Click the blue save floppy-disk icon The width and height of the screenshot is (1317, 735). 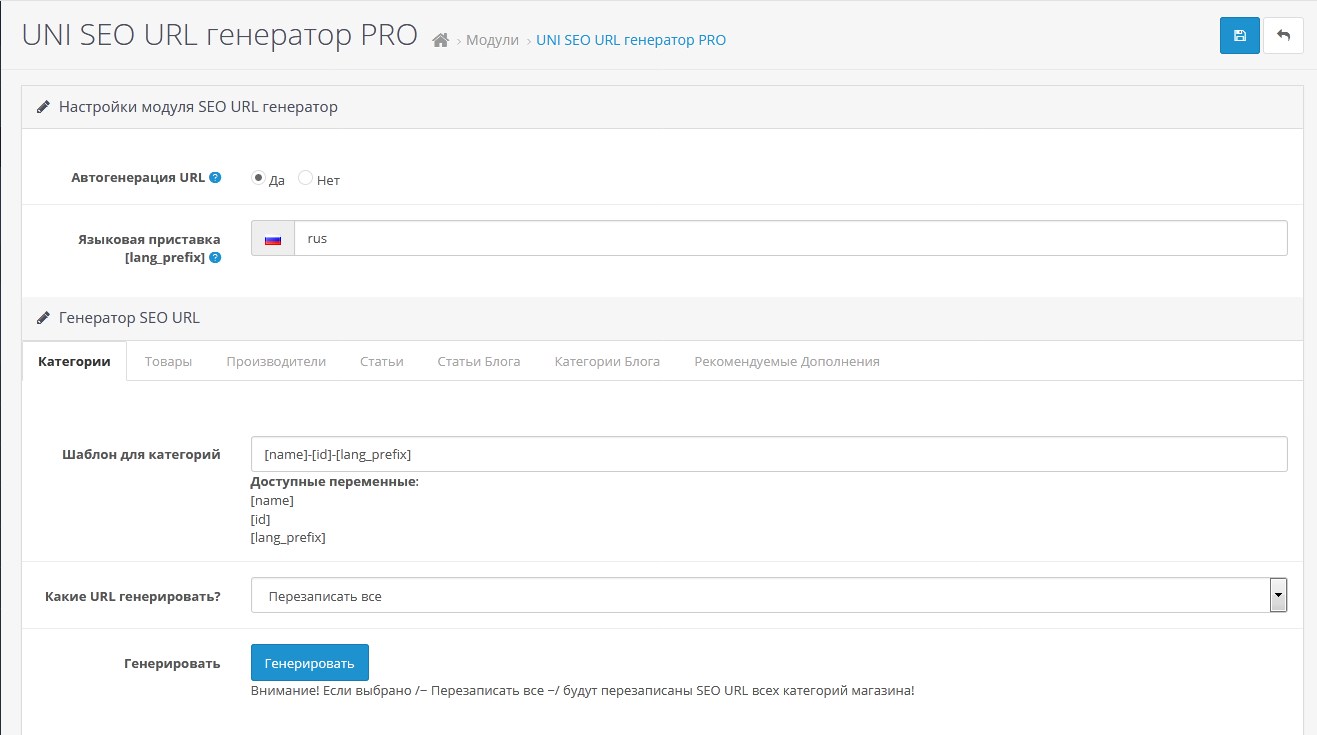(x=1239, y=36)
